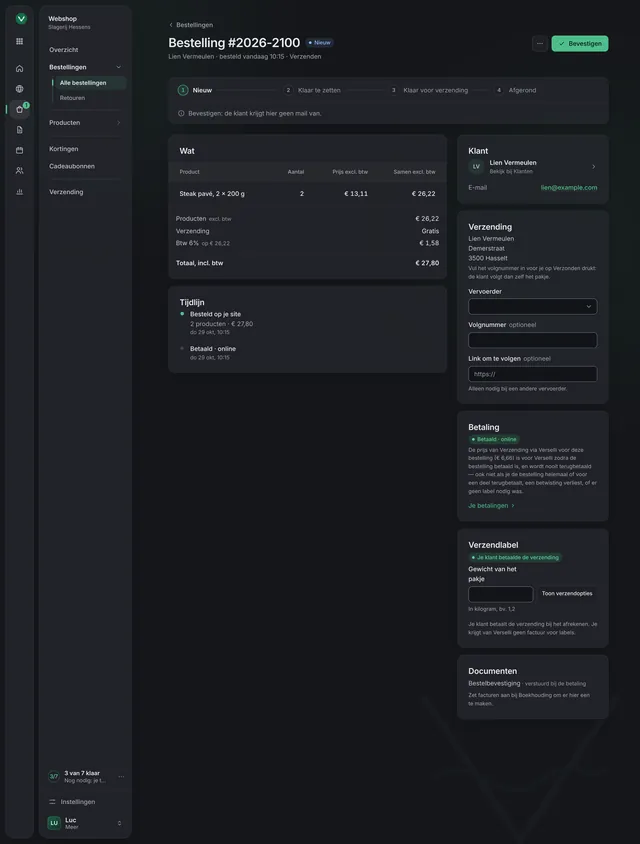Focus the Link om te volgen field
Screen dimensions: 640x844
coord(532,374)
